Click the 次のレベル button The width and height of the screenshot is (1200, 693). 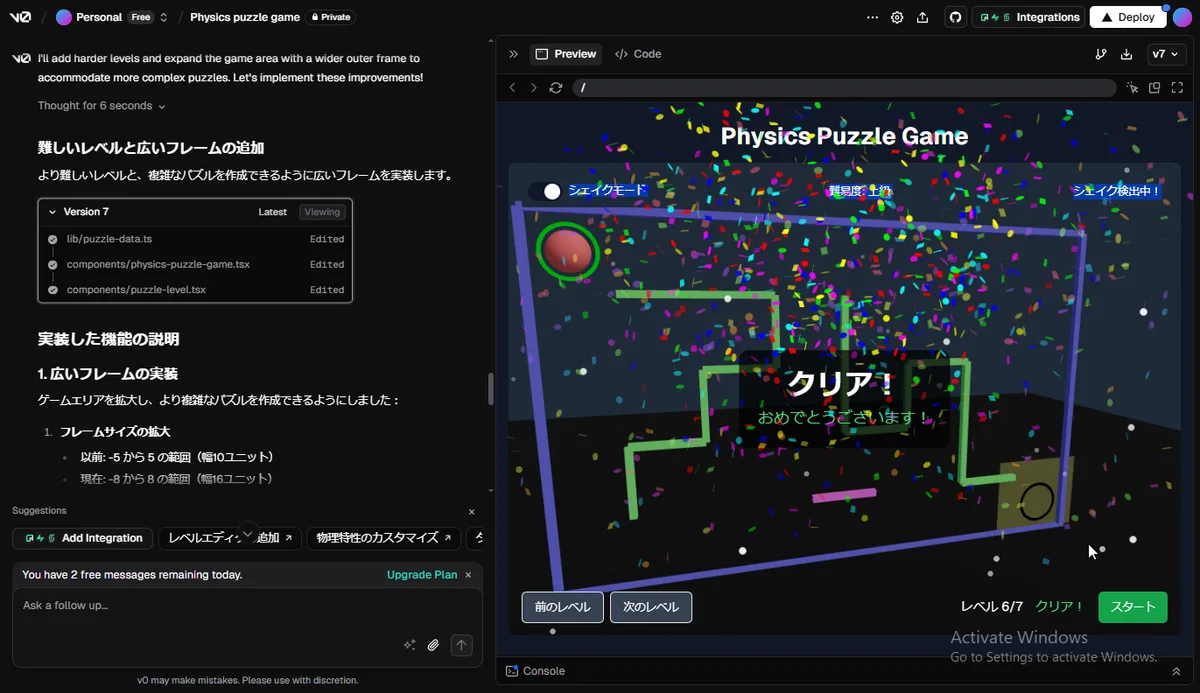650,607
